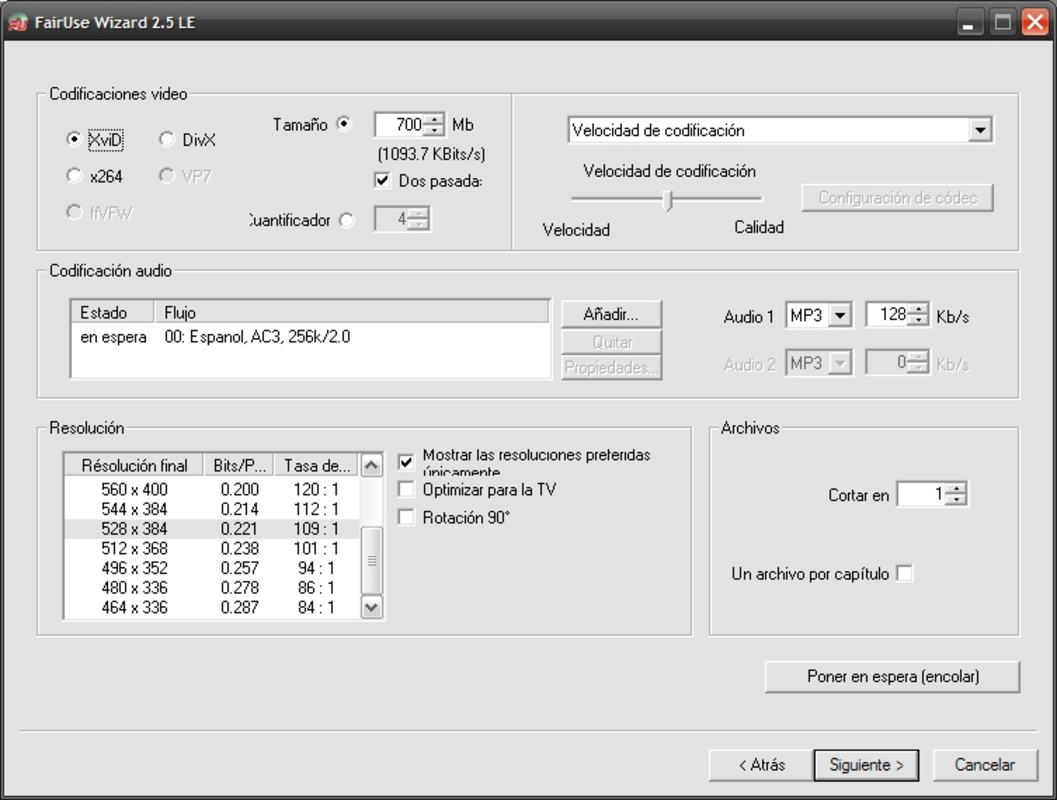The image size is (1057, 800).
Task: Click the Añadir... audio button
Action: click(x=611, y=314)
